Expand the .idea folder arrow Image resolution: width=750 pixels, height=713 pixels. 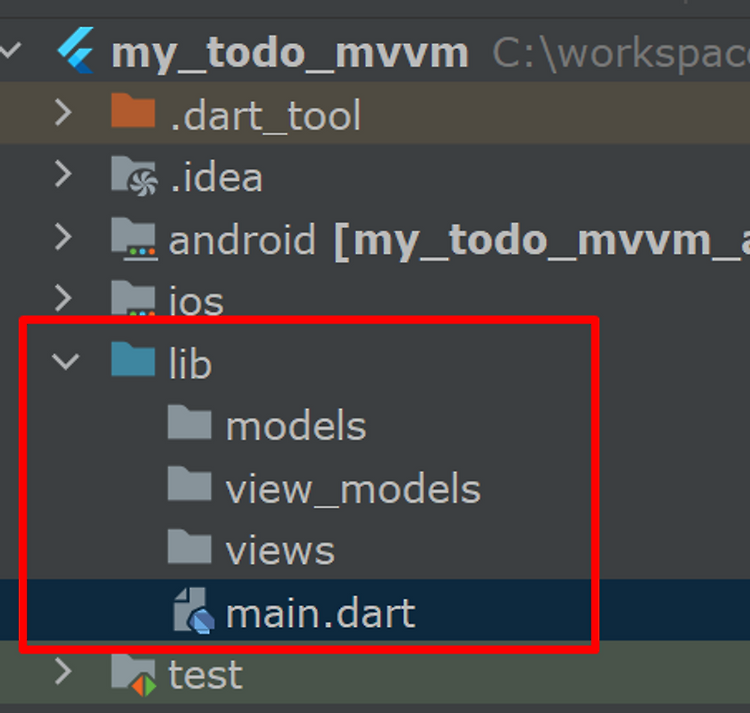coord(63,174)
